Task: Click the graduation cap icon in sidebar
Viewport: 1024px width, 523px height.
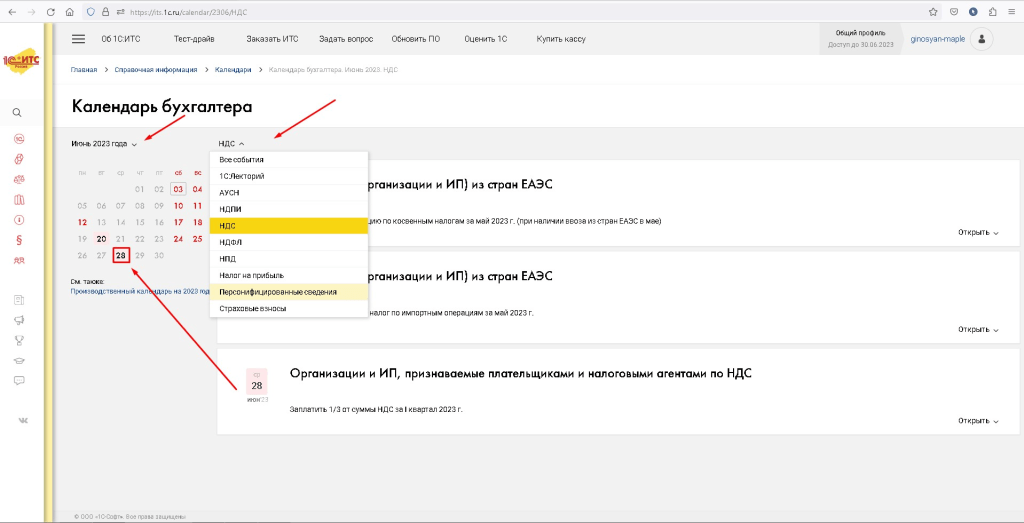Action: (x=18, y=360)
